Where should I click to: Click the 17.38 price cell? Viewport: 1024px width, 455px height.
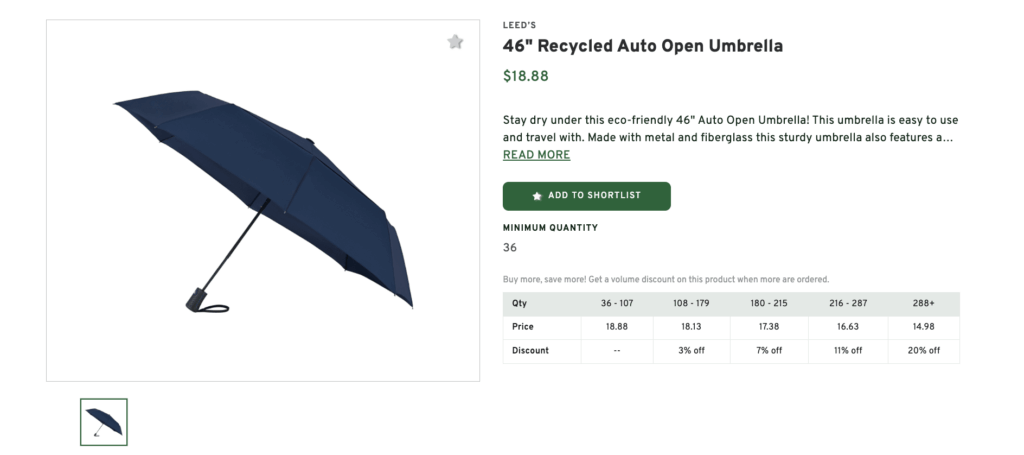769,327
